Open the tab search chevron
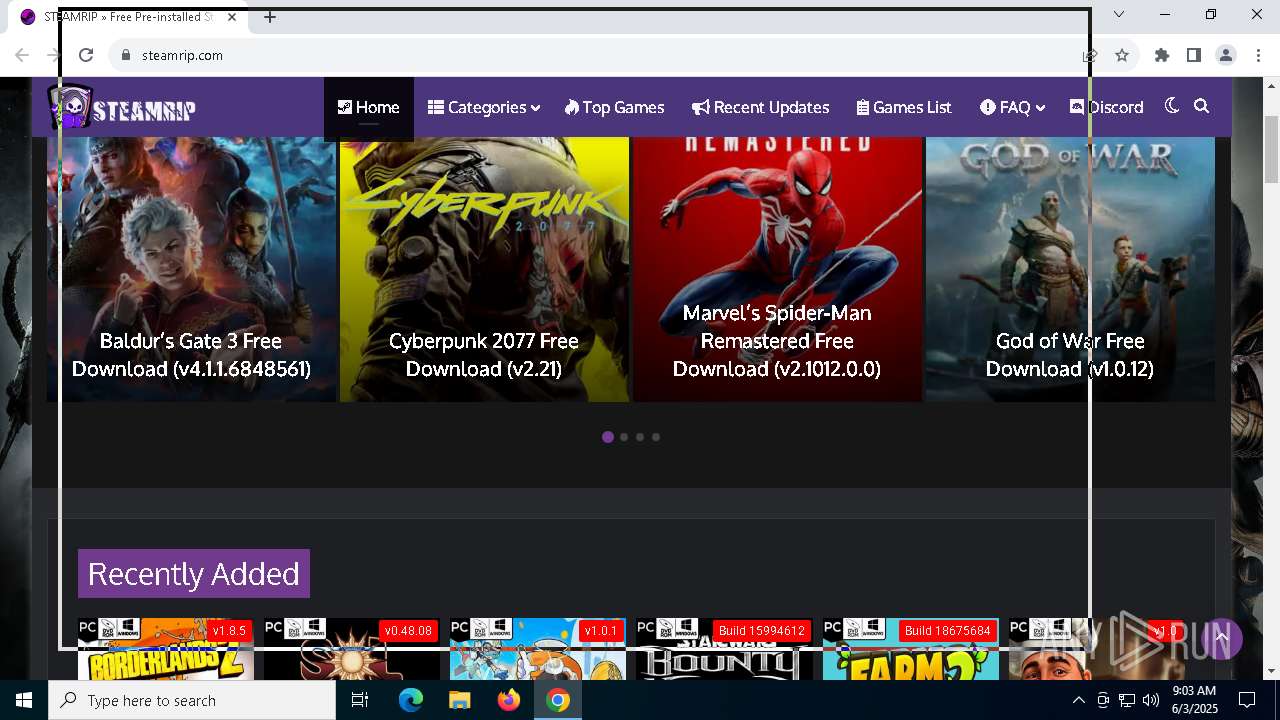 [1119, 14]
